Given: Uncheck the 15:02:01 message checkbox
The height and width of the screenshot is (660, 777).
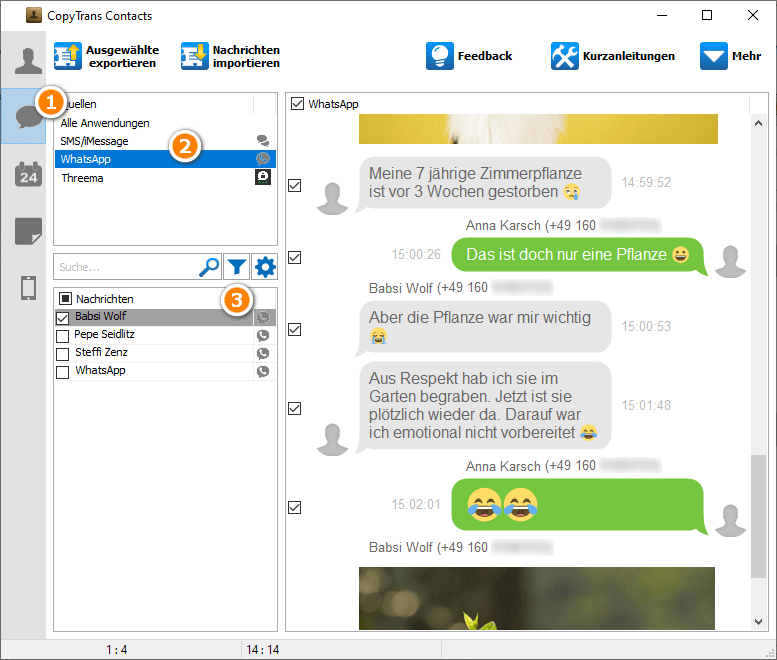Looking at the screenshot, I should click(x=294, y=507).
